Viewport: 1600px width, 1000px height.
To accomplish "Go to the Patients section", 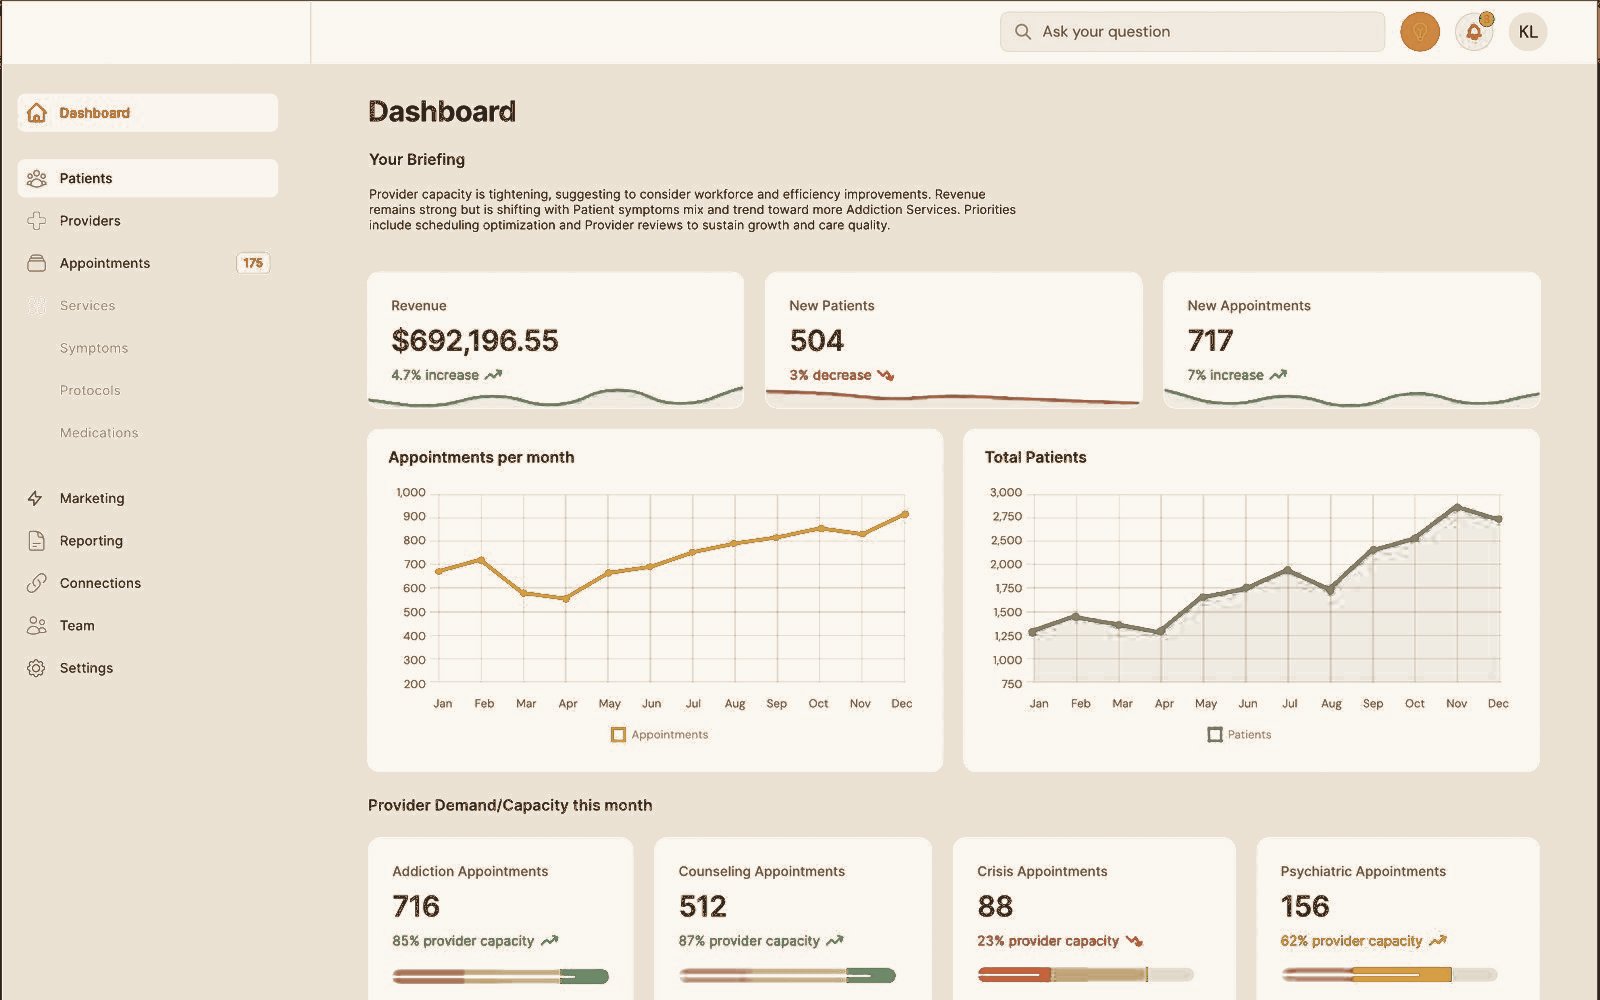I will 148,178.
